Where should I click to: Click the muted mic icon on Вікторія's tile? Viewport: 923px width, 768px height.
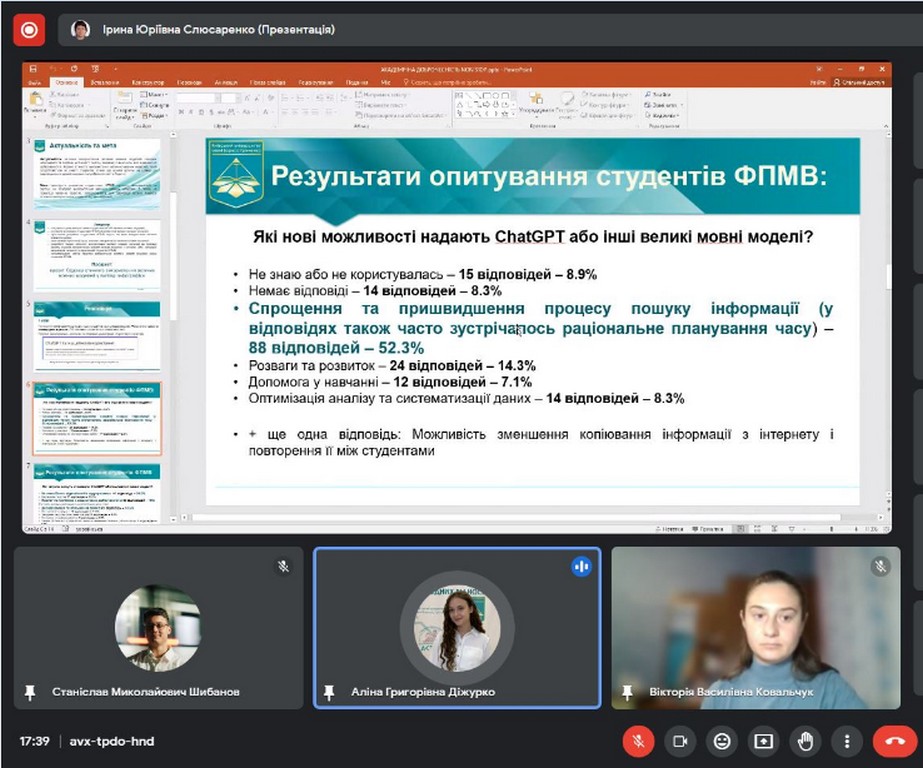880,567
